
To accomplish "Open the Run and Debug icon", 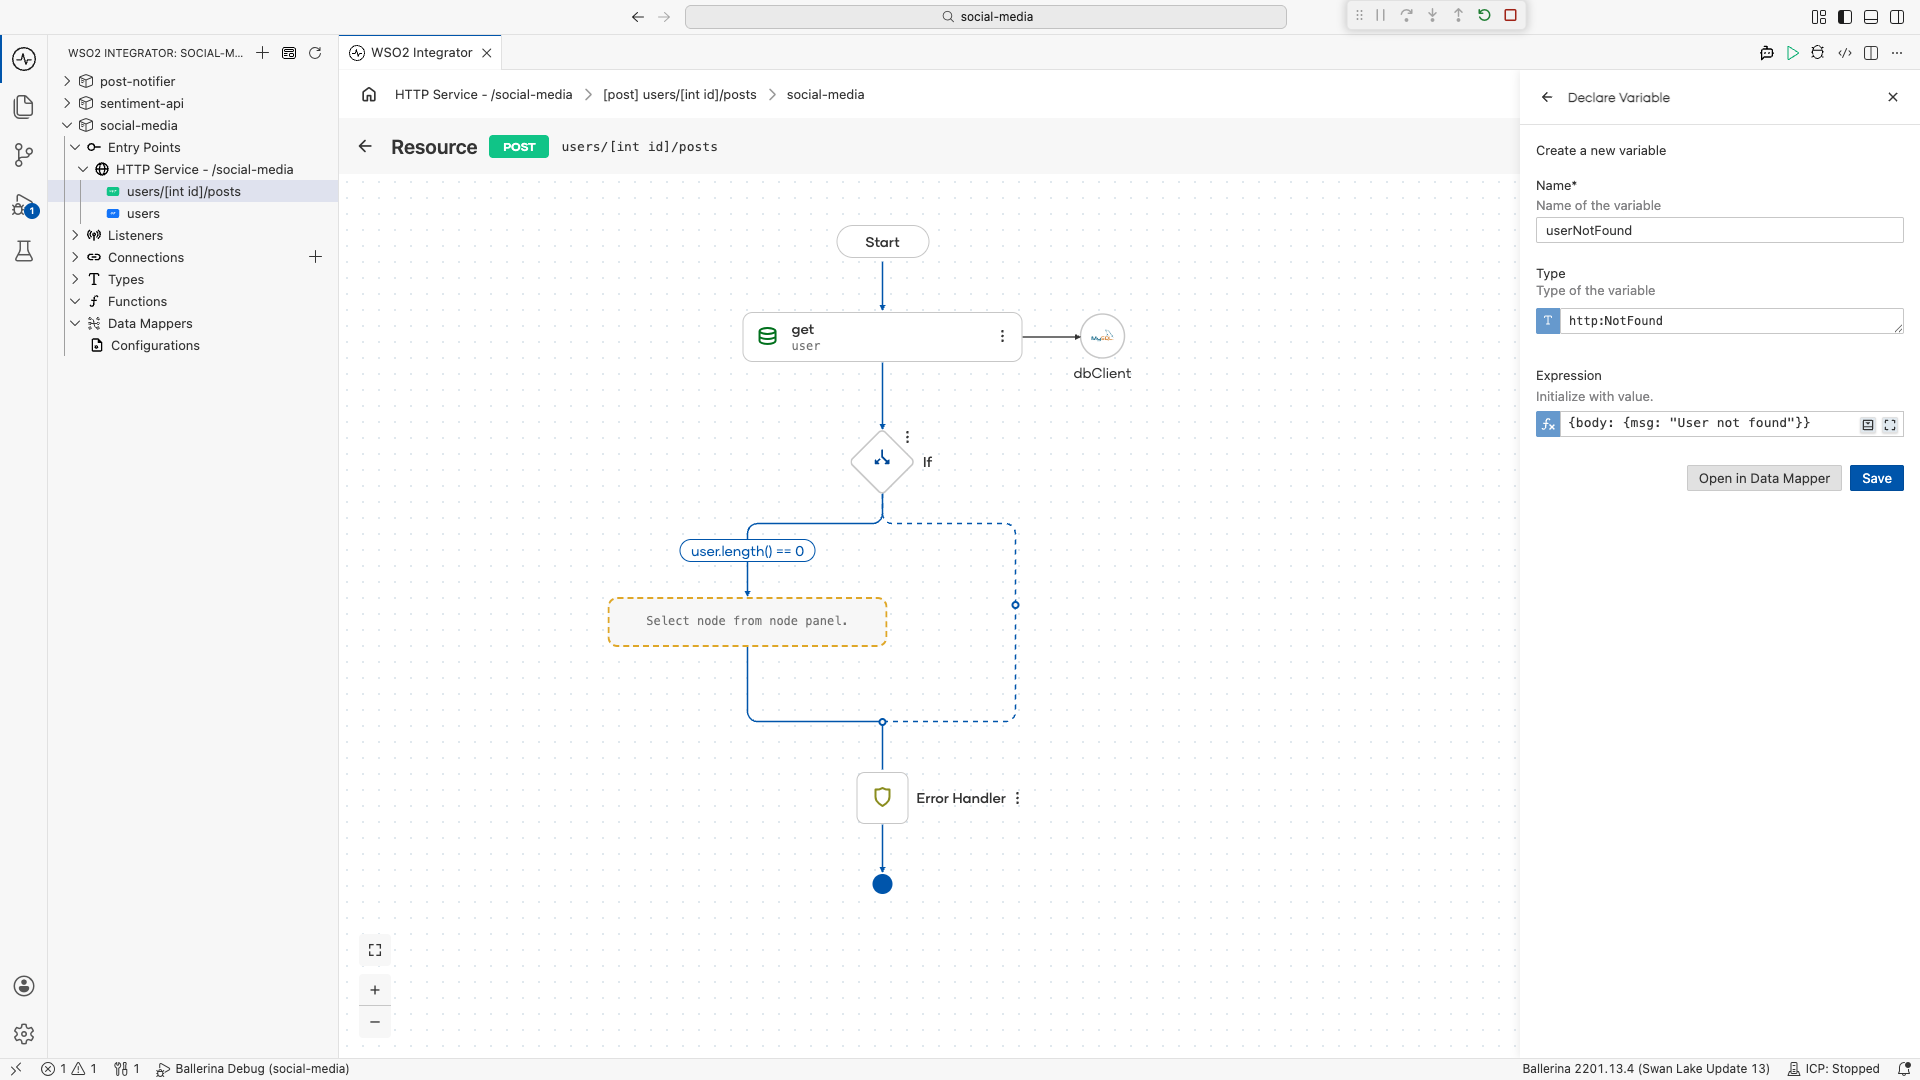I will [24, 206].
